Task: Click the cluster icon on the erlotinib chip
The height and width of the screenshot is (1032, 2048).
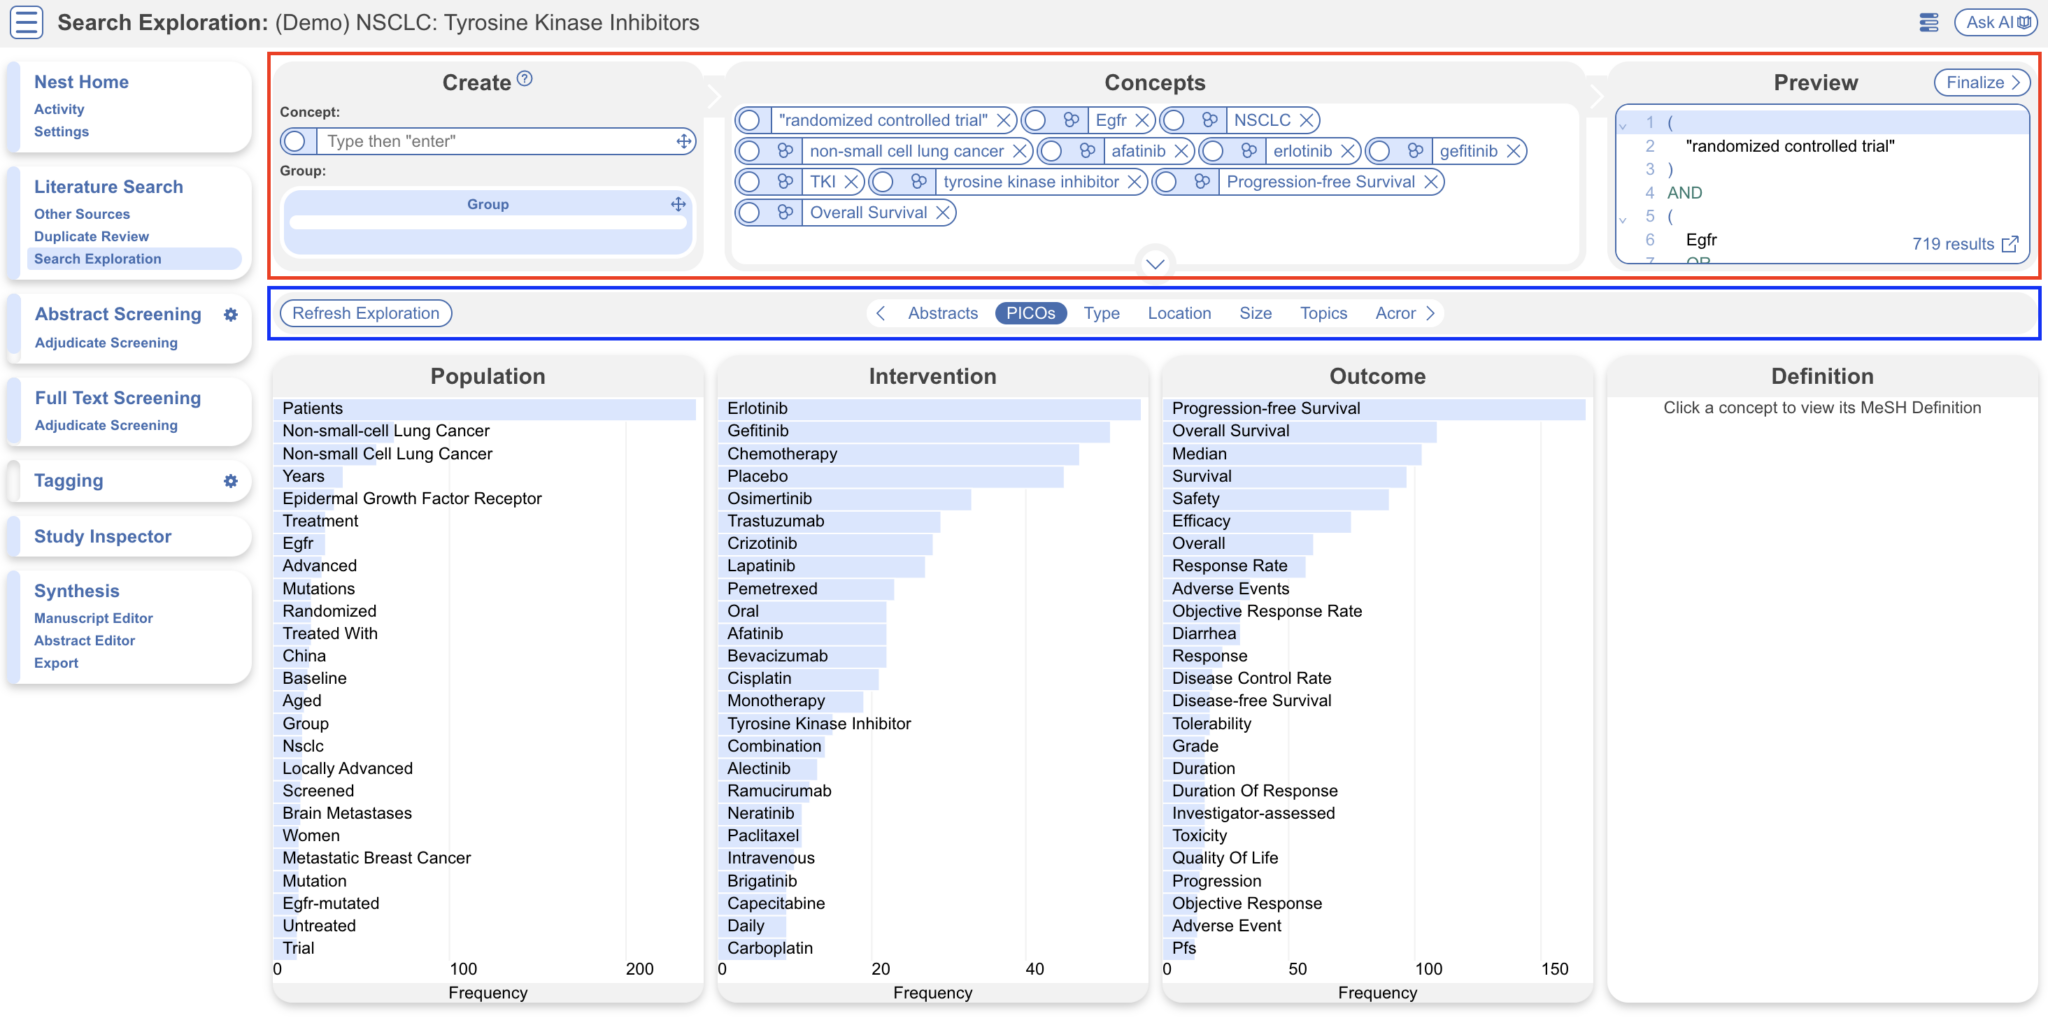Action: point(1249,151)
